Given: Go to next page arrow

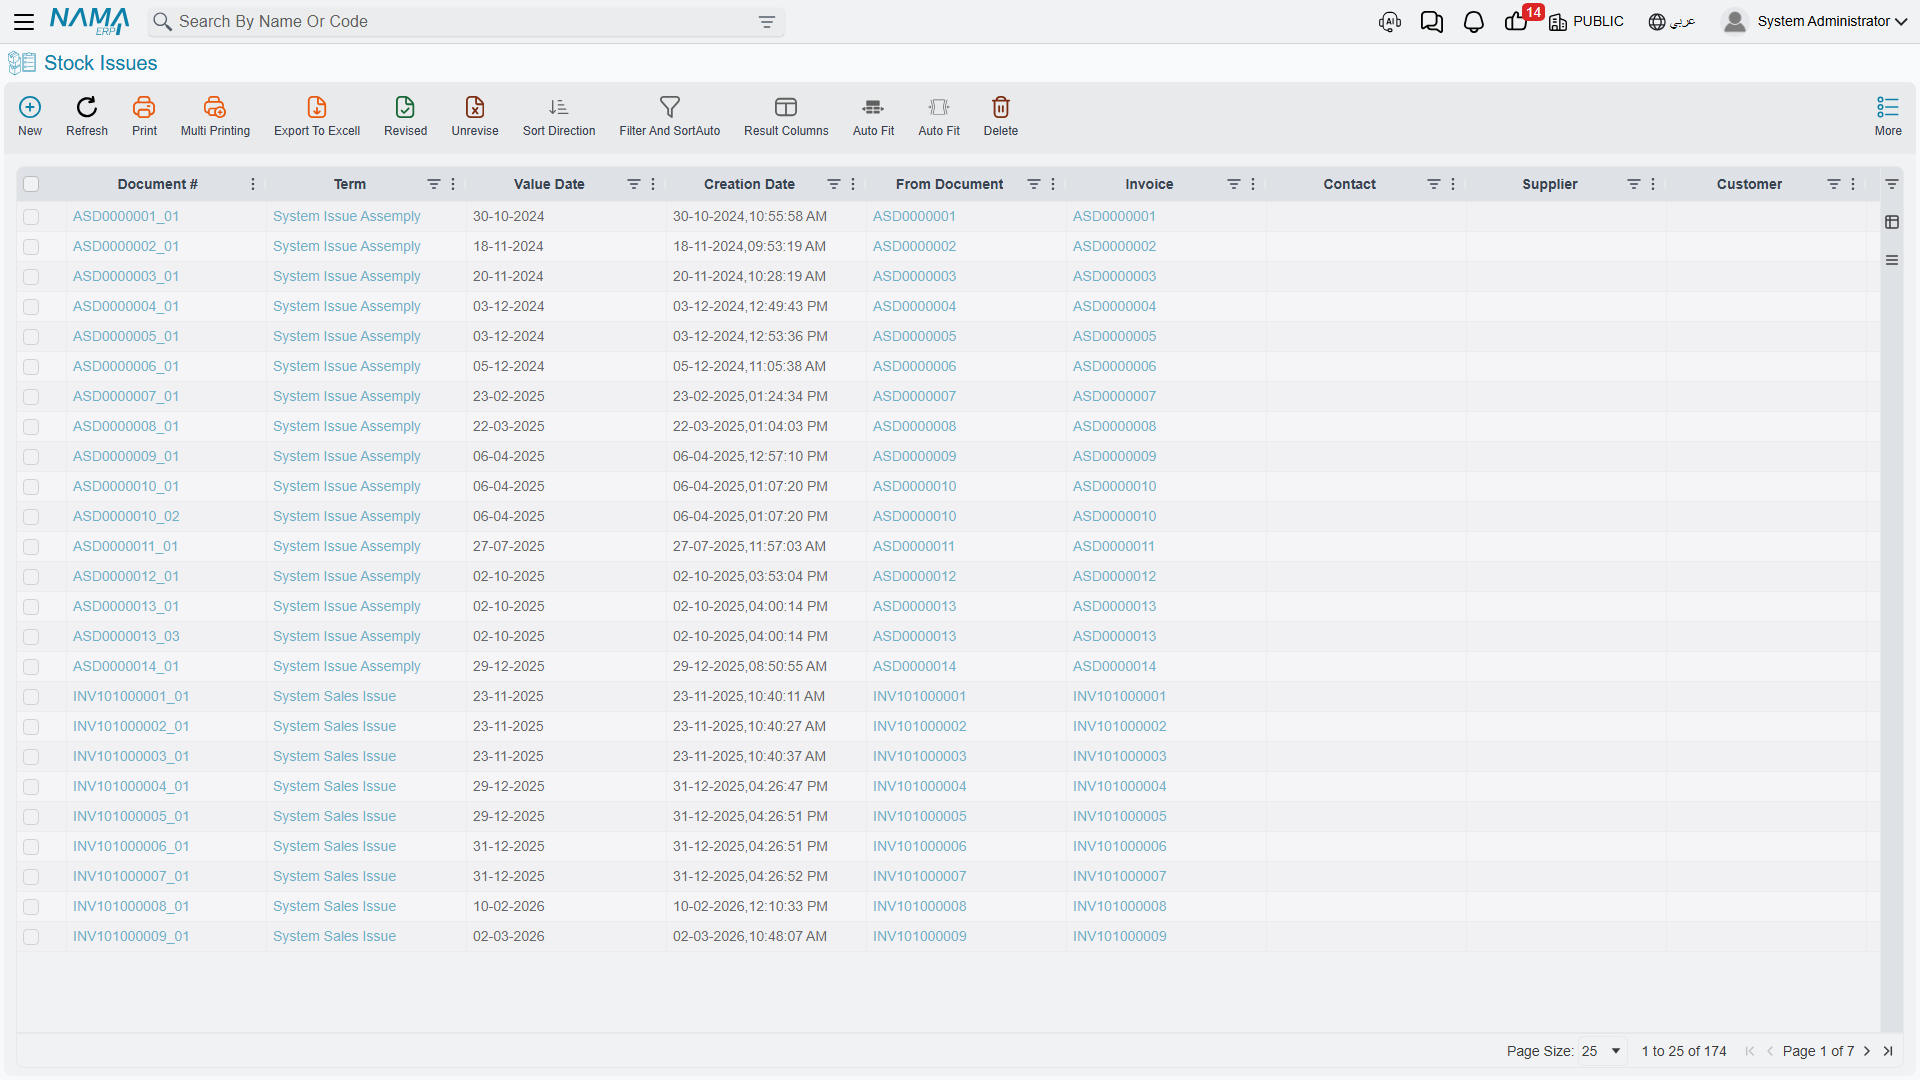Looking at the screenshot, I should point(1867,1051).
